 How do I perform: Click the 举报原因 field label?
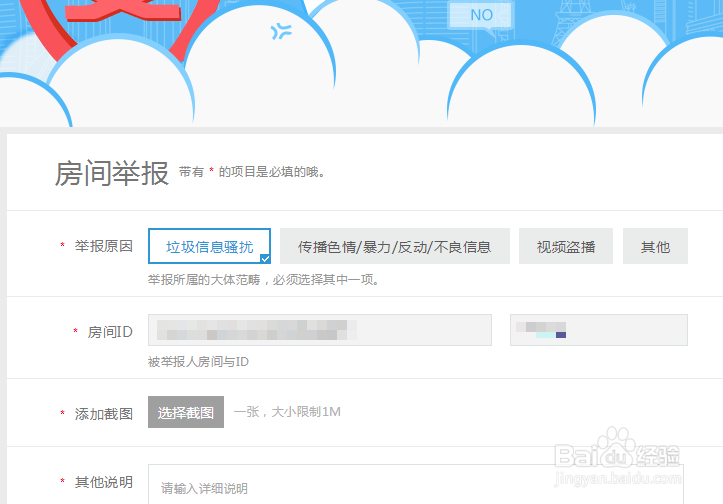[x=104, y=246]
